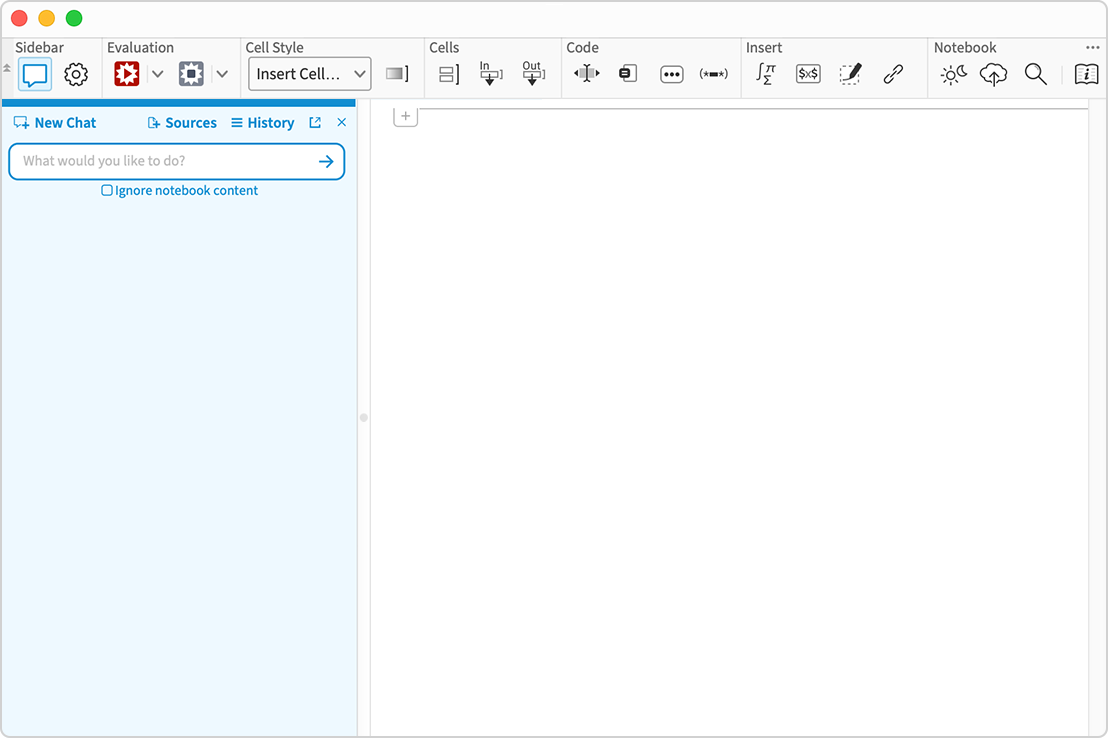1108x738 pixels.
Task: Click the 'What would you like to do?' field
Action: (x=177, y=161)
